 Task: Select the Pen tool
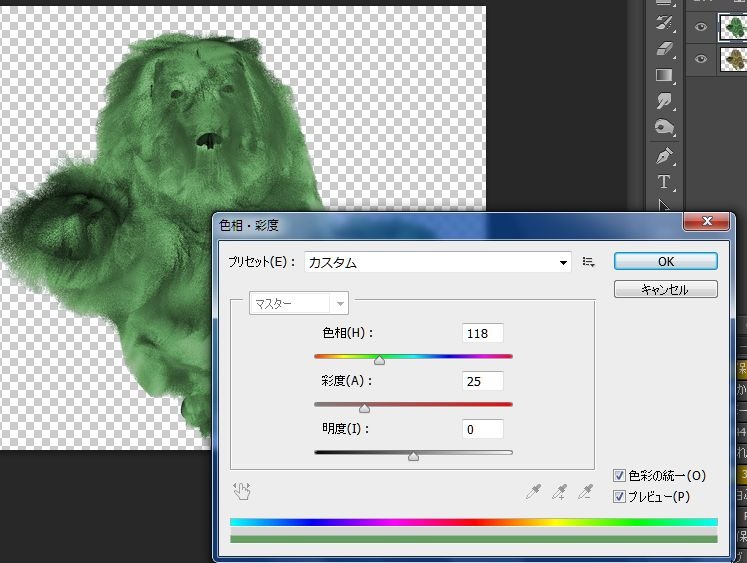click(663, 156)
